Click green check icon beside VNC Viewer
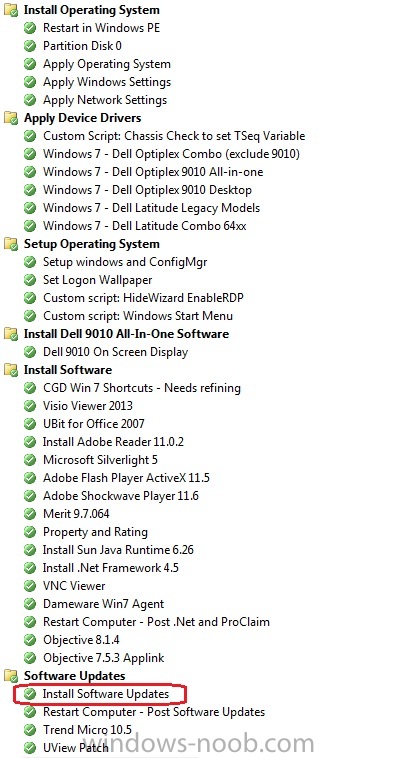This screenshot has height=758, width=397. click(x=30, y=586)
